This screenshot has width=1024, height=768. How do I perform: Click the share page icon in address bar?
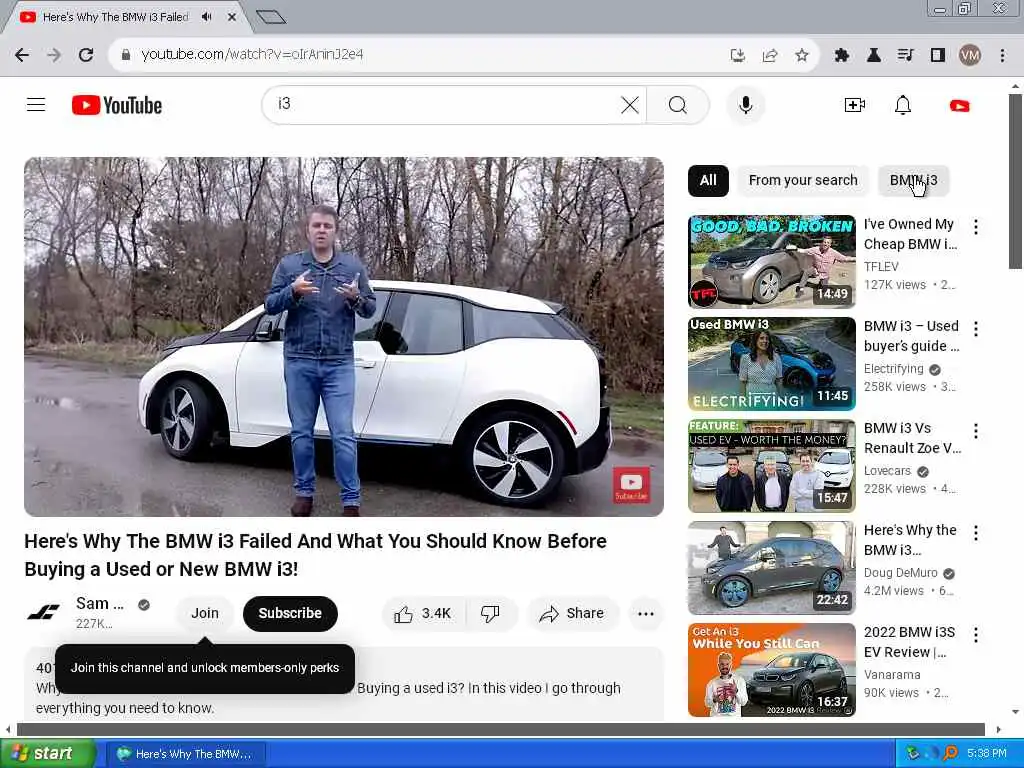(x=770, y=55)
